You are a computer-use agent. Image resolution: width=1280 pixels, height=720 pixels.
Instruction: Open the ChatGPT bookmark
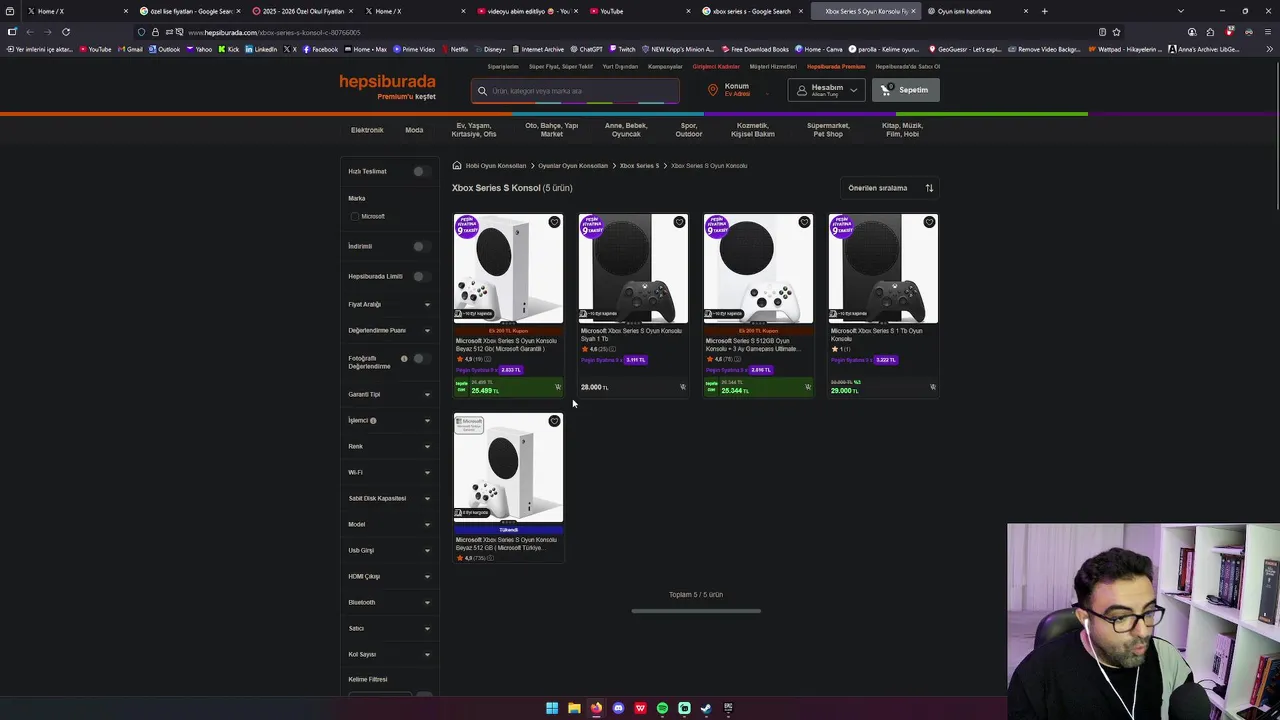pos(586,49)
